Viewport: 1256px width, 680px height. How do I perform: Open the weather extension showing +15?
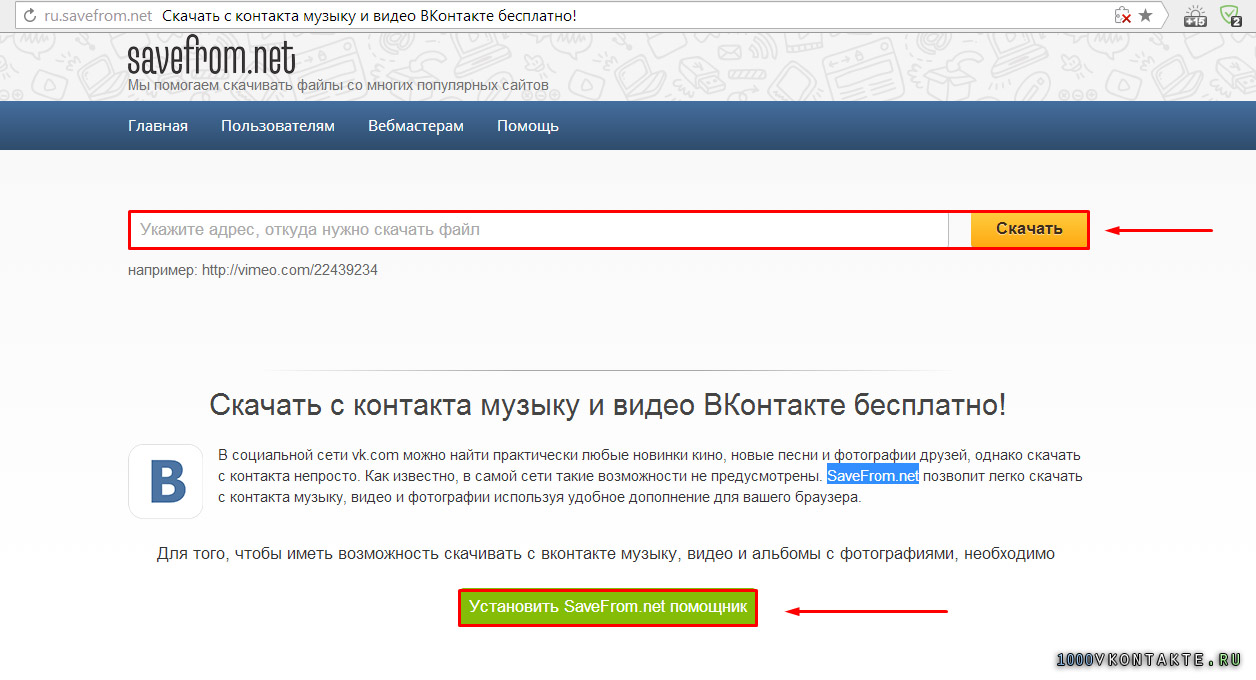coord(1195,16)
